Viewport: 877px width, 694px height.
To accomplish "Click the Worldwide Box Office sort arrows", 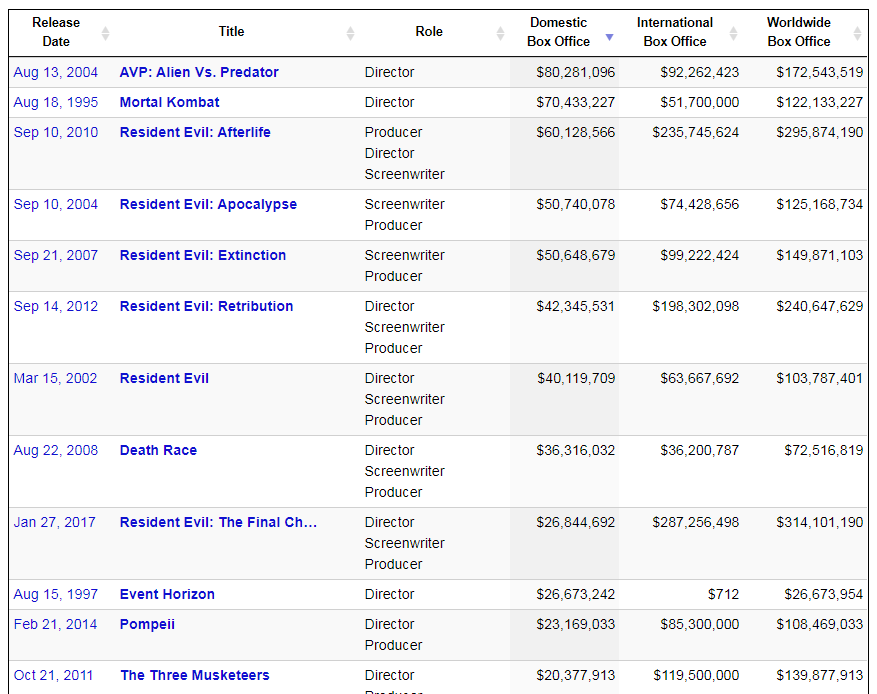I will [x=857, y=33].
